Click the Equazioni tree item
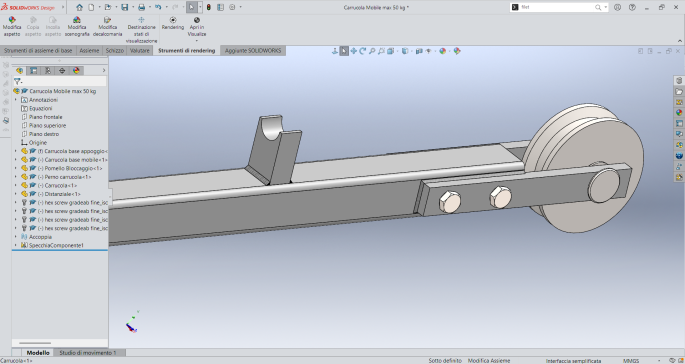Screen dimensions: 685x364 point(40,108)
